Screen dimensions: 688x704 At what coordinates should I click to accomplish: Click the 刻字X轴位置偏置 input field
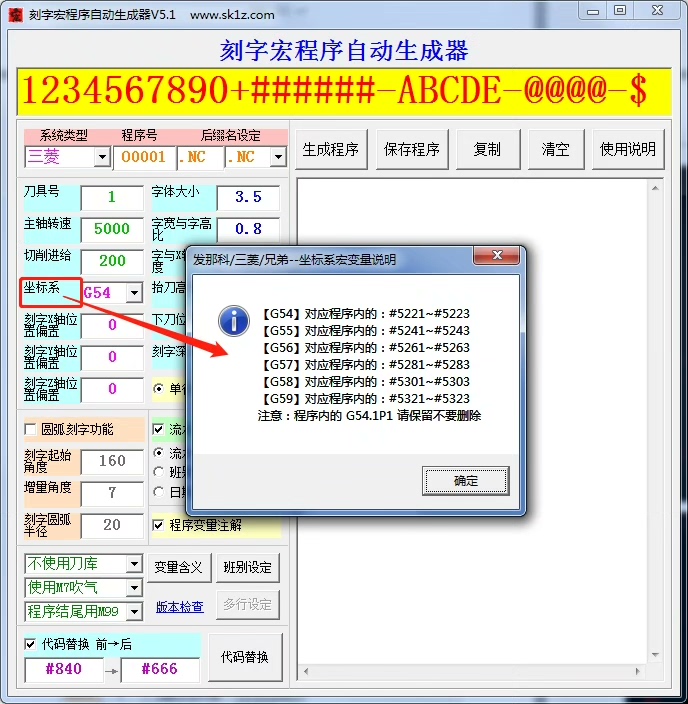112,325
